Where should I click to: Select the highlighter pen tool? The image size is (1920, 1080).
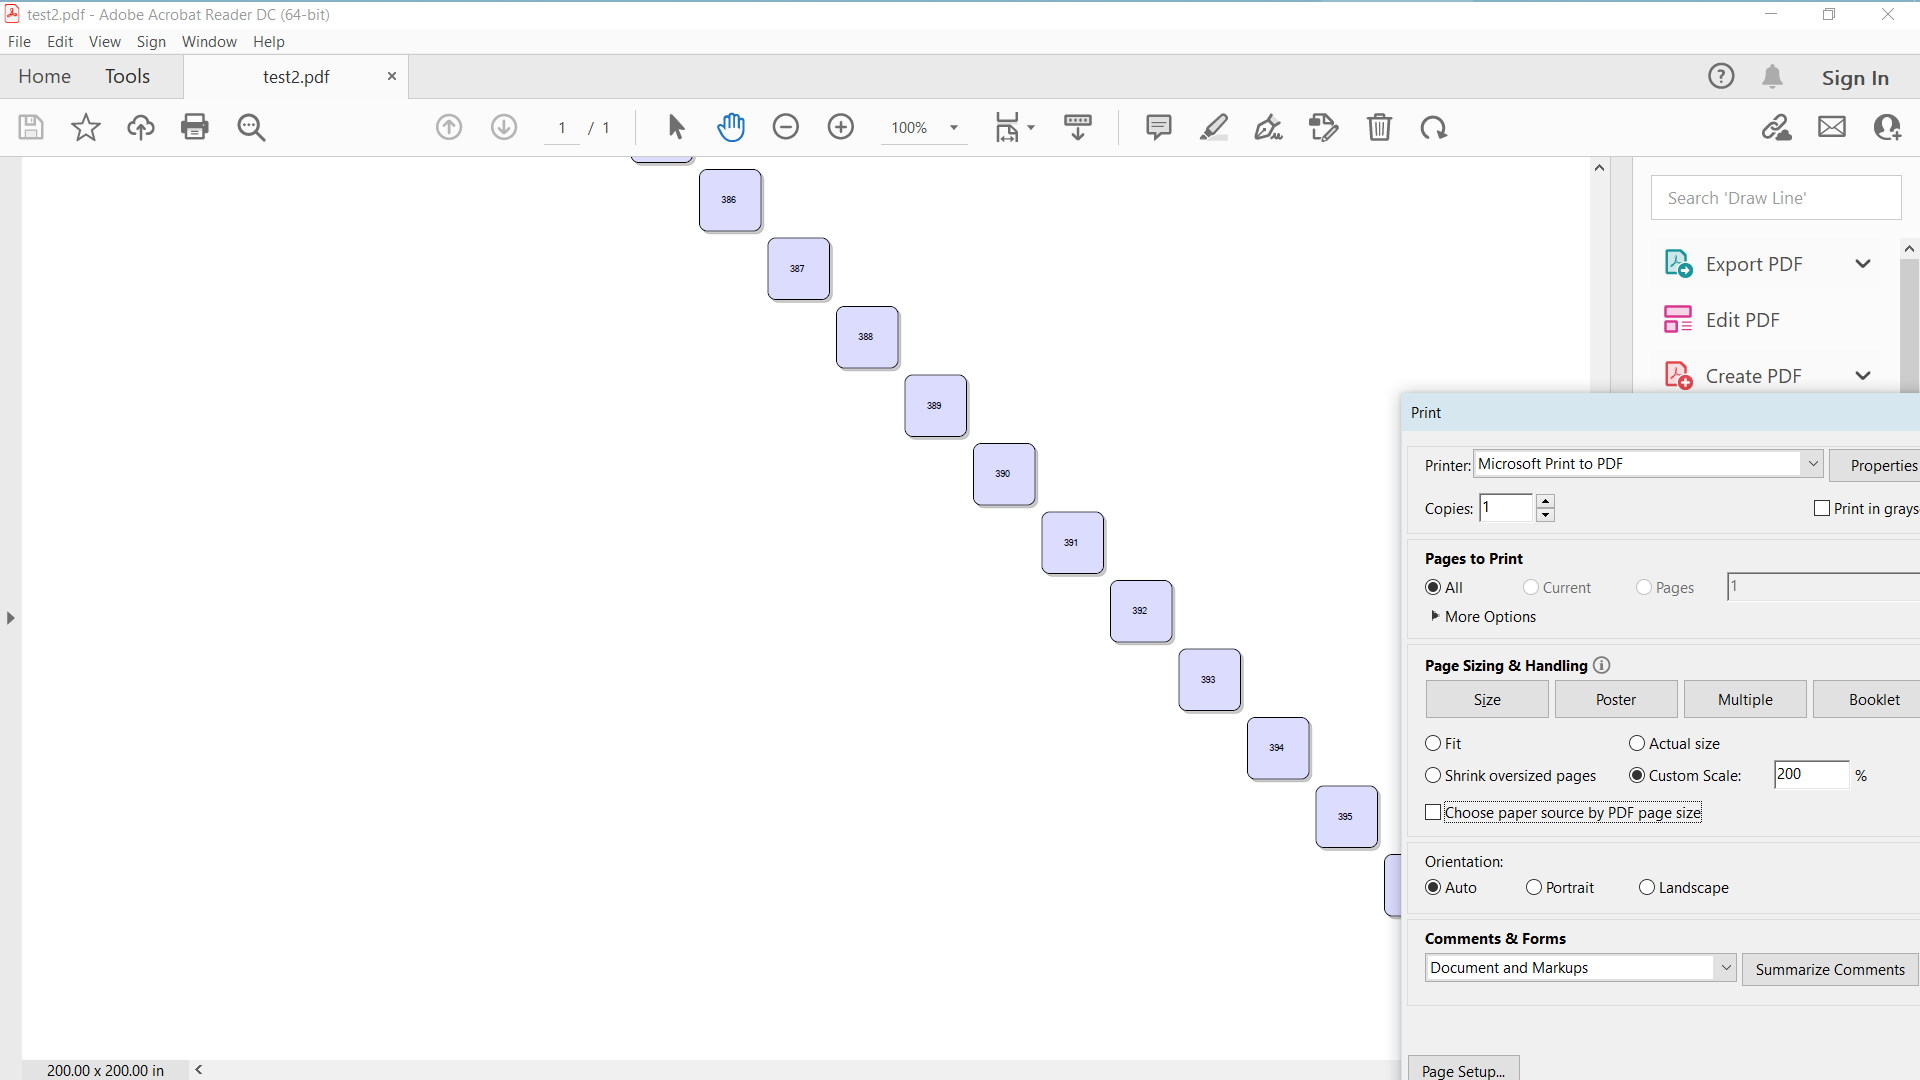(x=1214, y=127)
